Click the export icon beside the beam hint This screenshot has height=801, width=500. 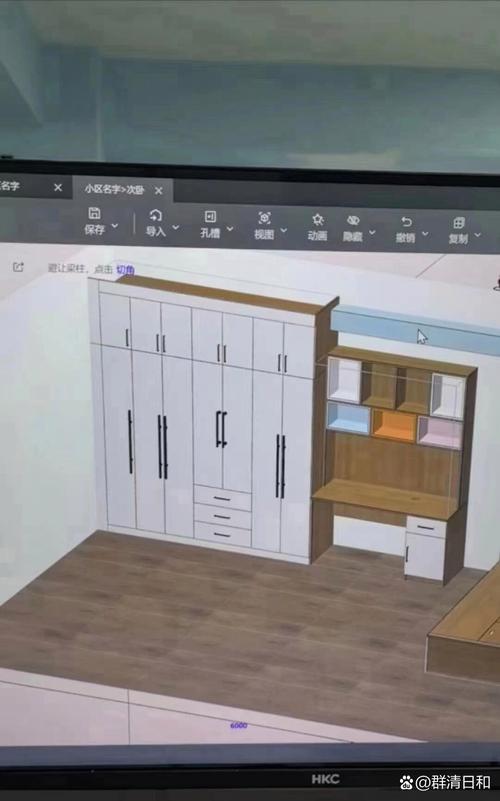point(18,267)
